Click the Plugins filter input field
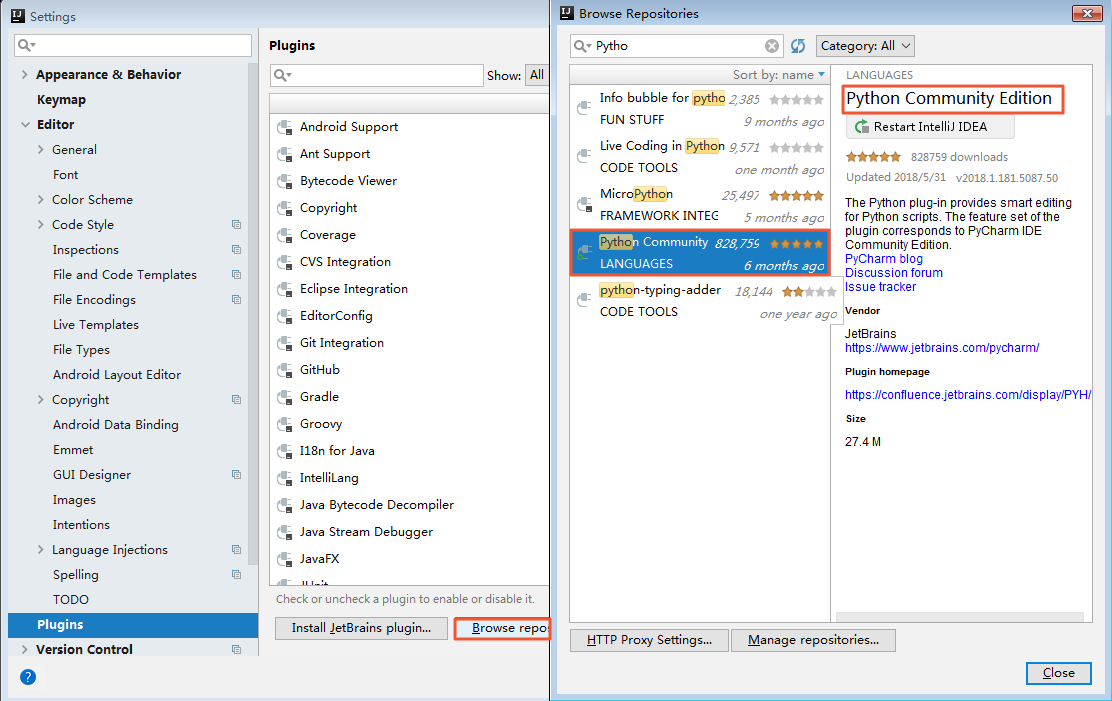1112x701 pixels. (x=377, y=75)
